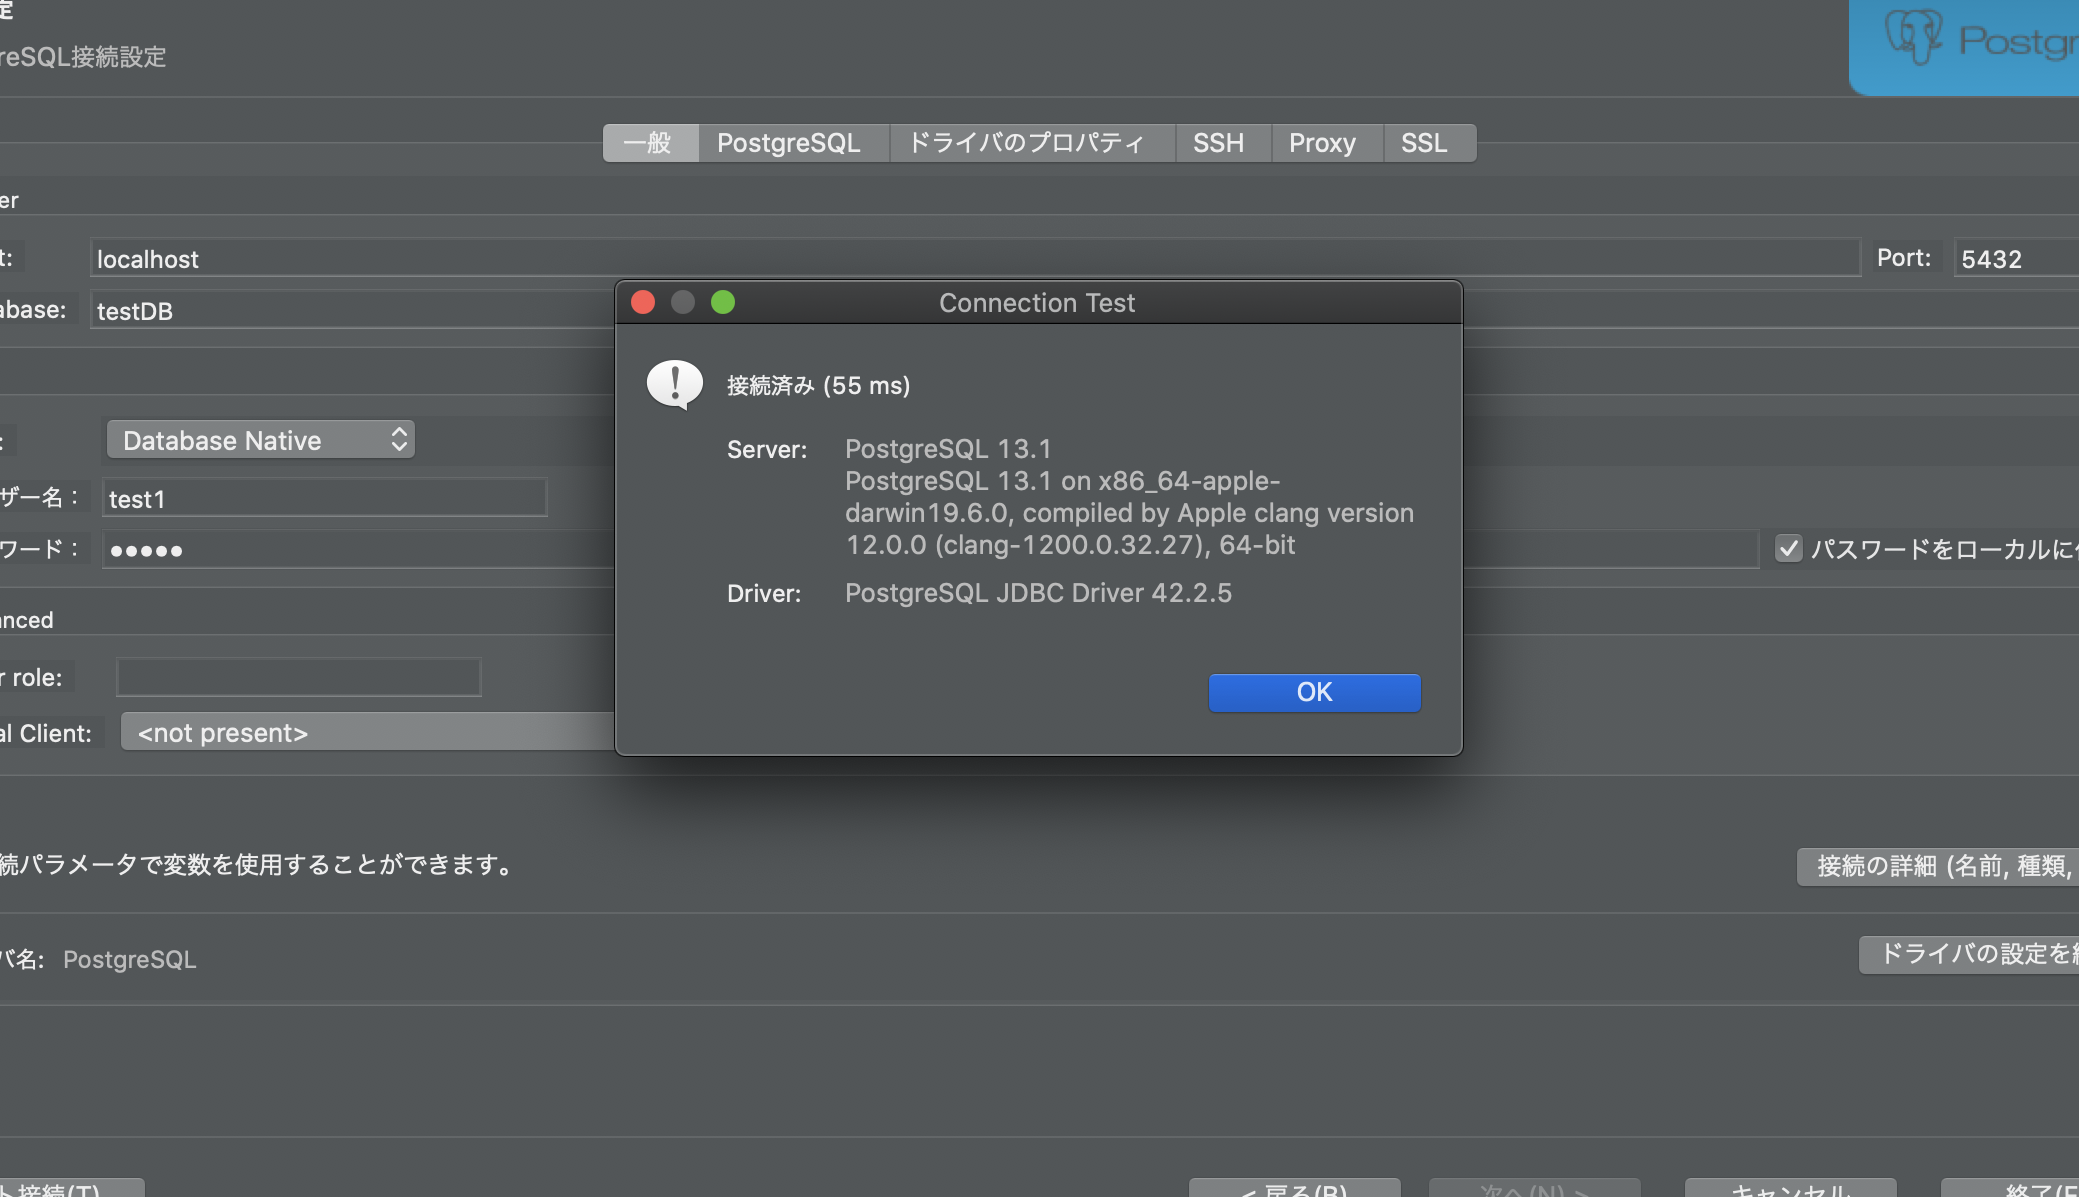Image resolution: width=2079 pixels, height=1197 pixels.
Task: Click the 'Port:' label
Action: [1904, 258]
